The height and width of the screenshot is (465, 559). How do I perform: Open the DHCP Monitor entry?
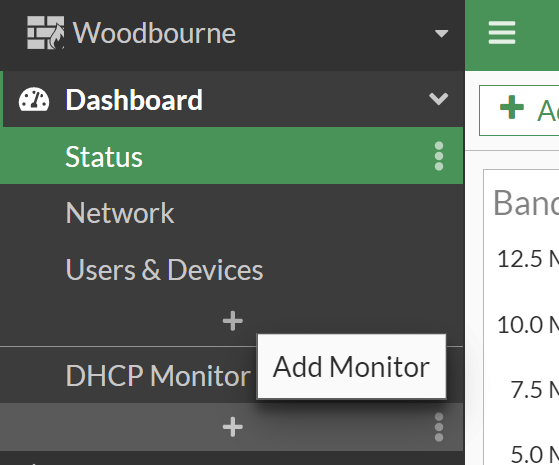pos(158,375)
